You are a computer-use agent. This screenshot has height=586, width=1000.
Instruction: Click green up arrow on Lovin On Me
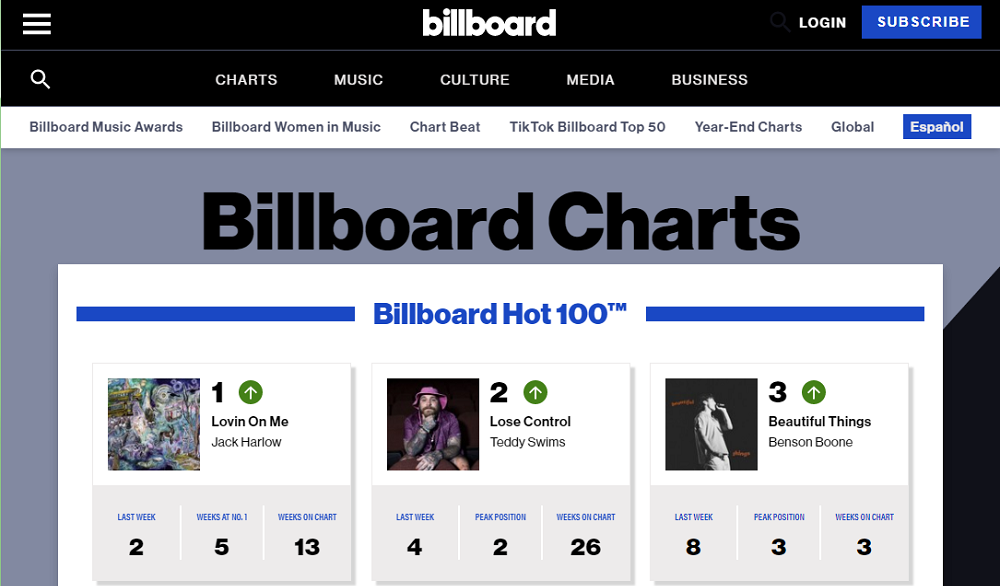(250, 392)
